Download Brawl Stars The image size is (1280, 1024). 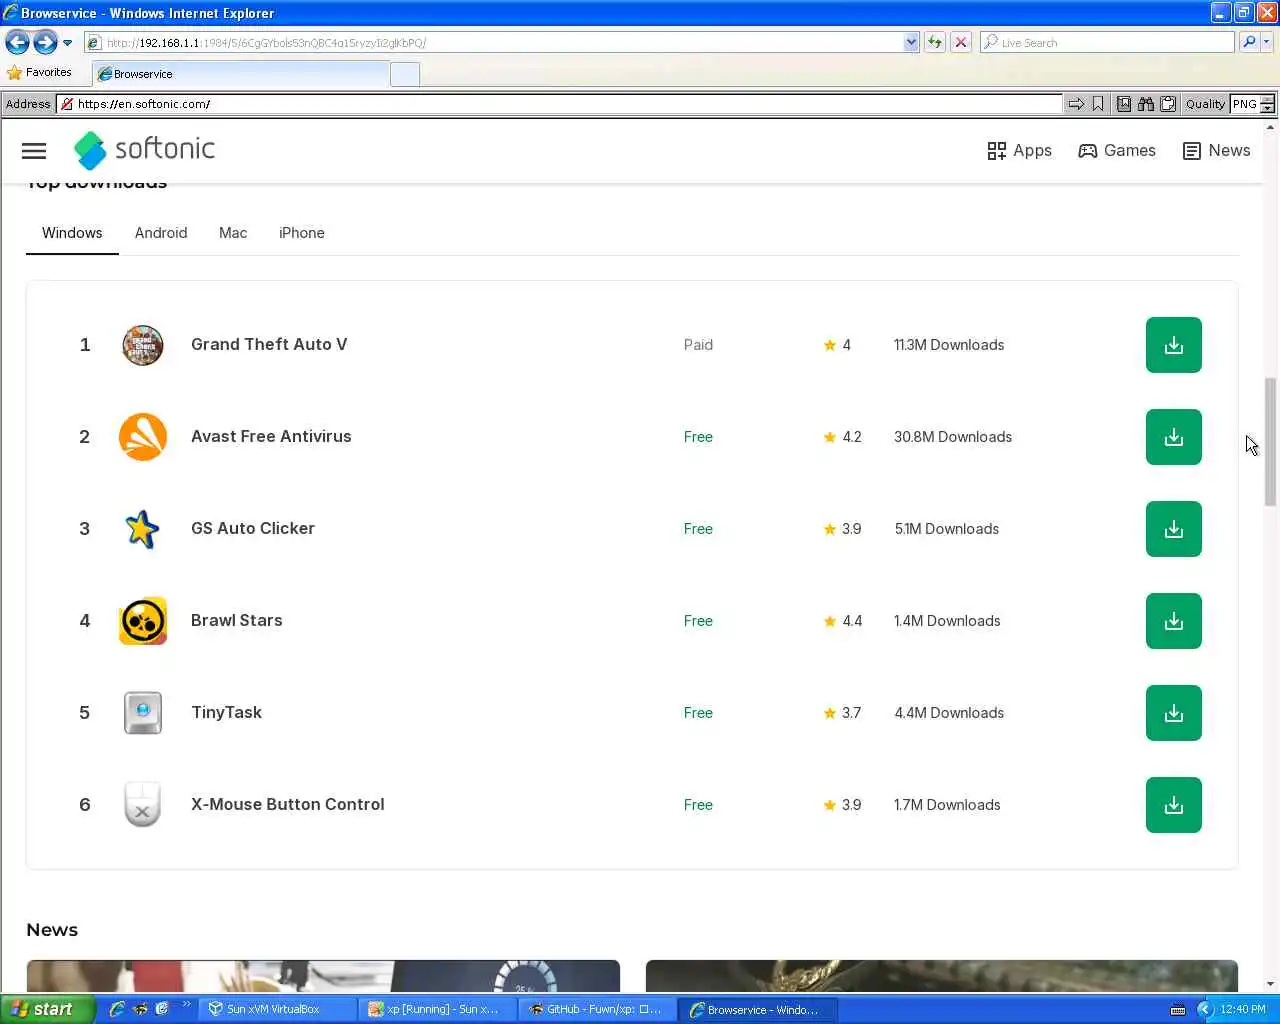(x=1174, y=621)
